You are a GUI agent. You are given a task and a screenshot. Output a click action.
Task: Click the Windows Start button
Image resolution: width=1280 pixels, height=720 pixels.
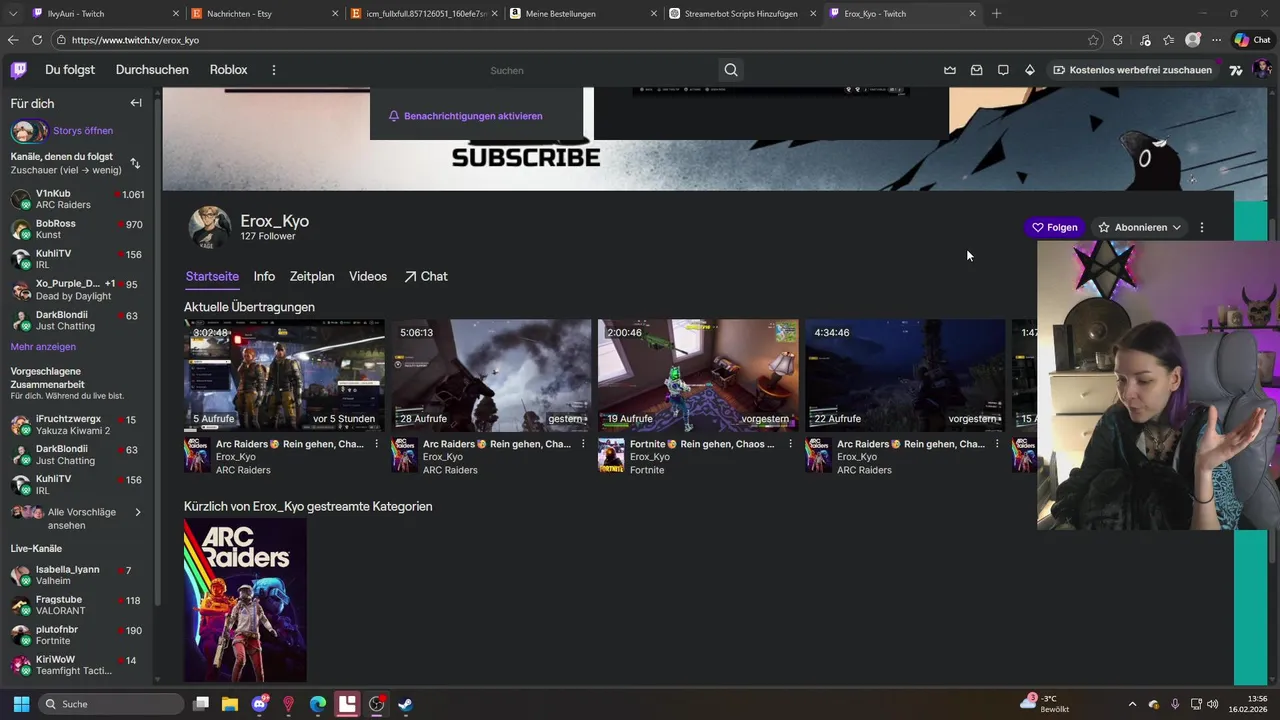tap(21, 704)
